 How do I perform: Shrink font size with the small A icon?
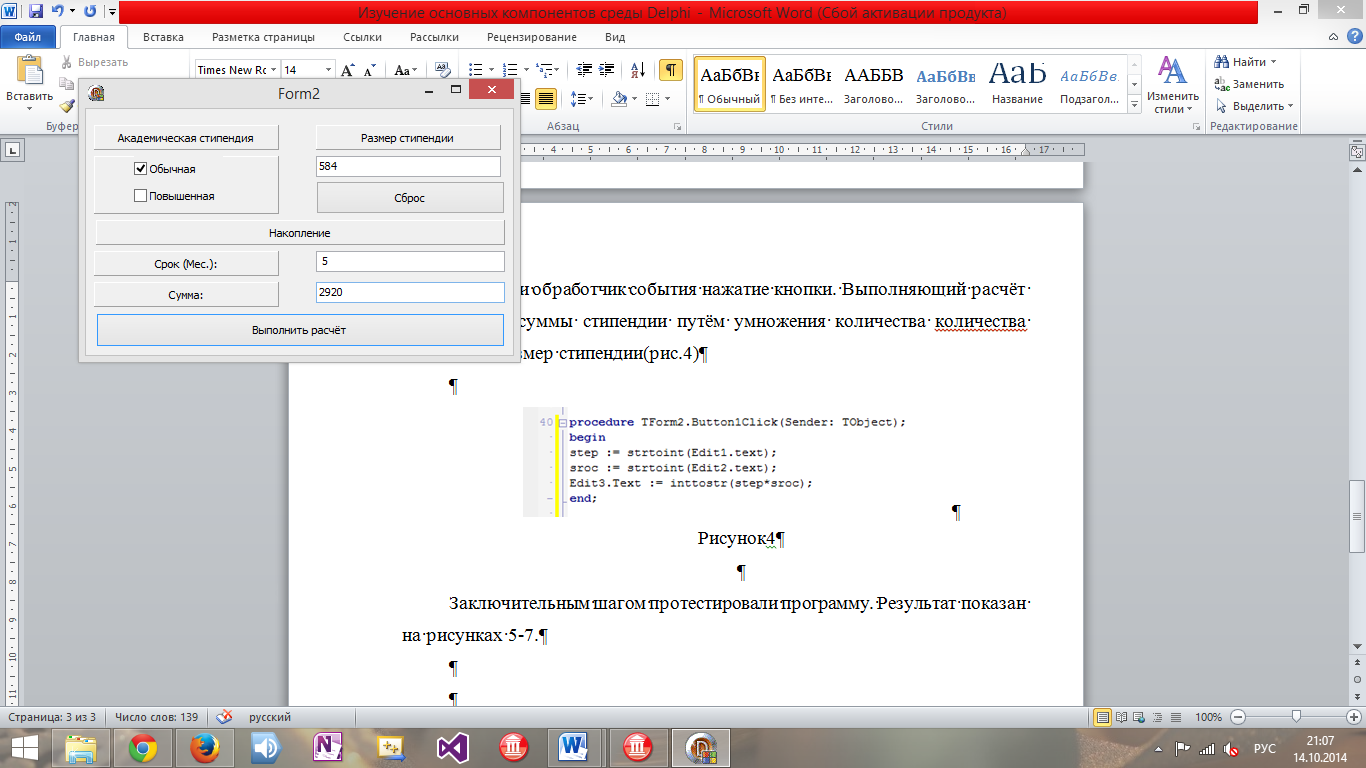pos(369,70)
